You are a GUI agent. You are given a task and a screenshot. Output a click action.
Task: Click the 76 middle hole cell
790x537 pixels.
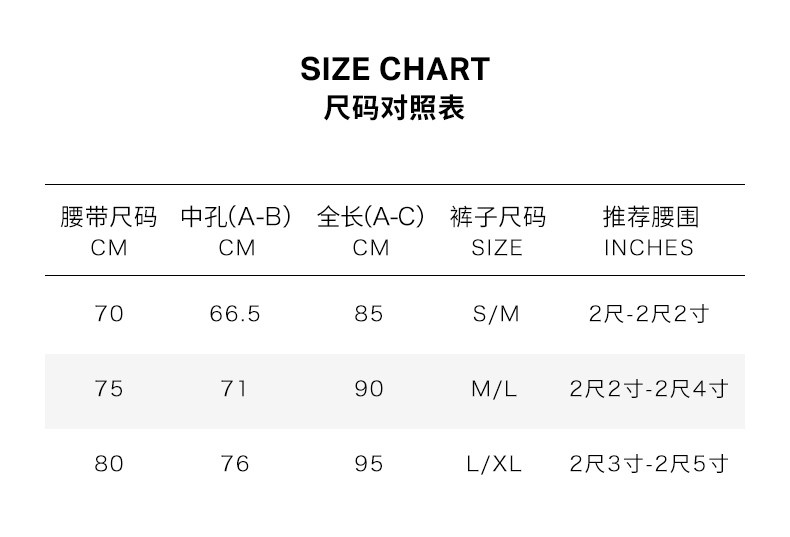pos(235,464)
